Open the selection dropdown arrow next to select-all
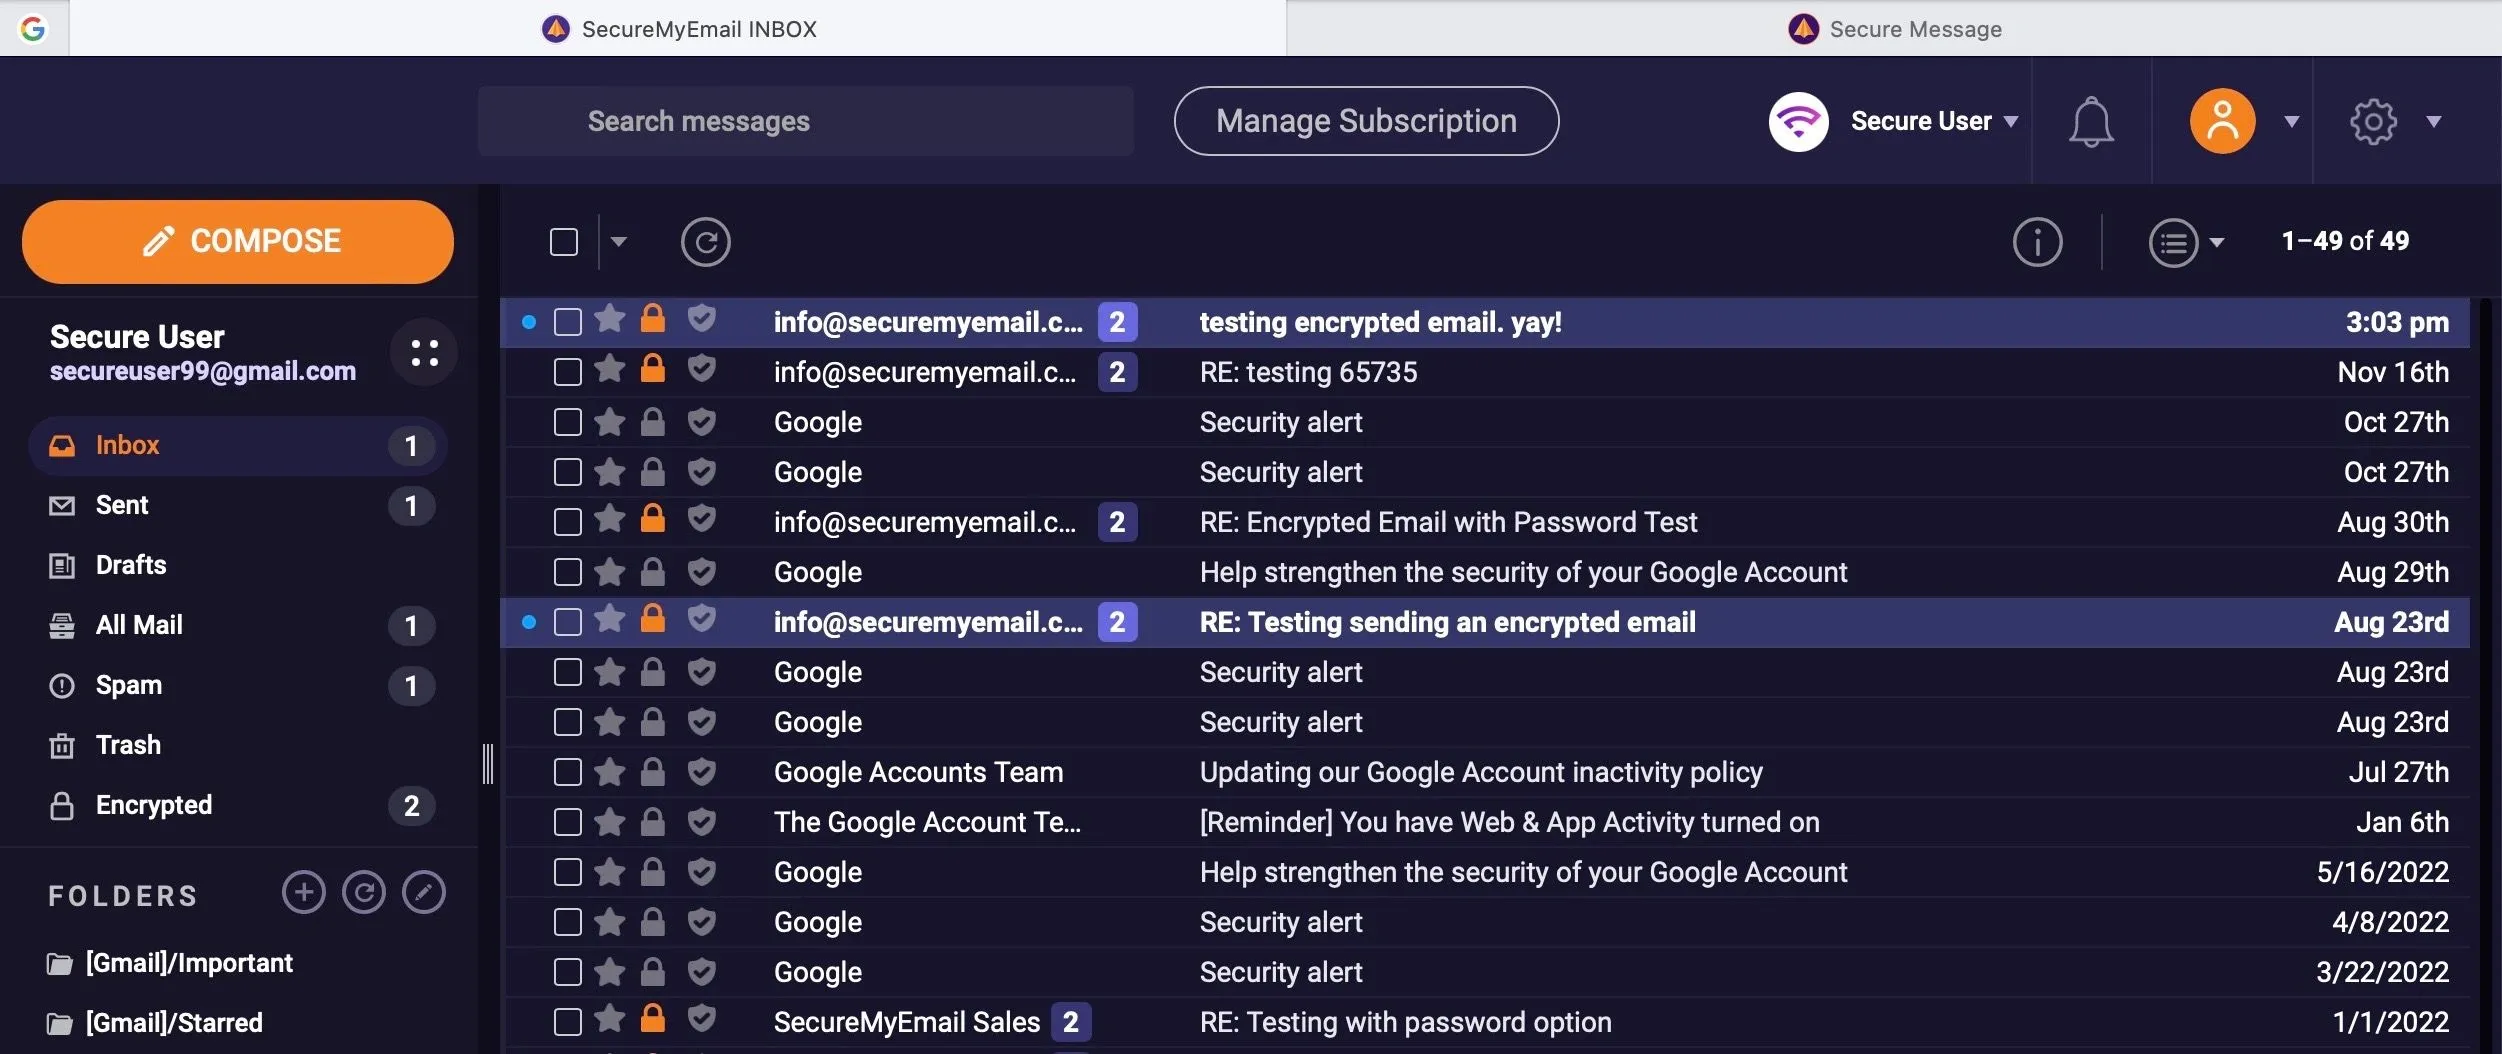Image resolution: width=2502 pixels, height=1054 pixels. pos(620,242)
